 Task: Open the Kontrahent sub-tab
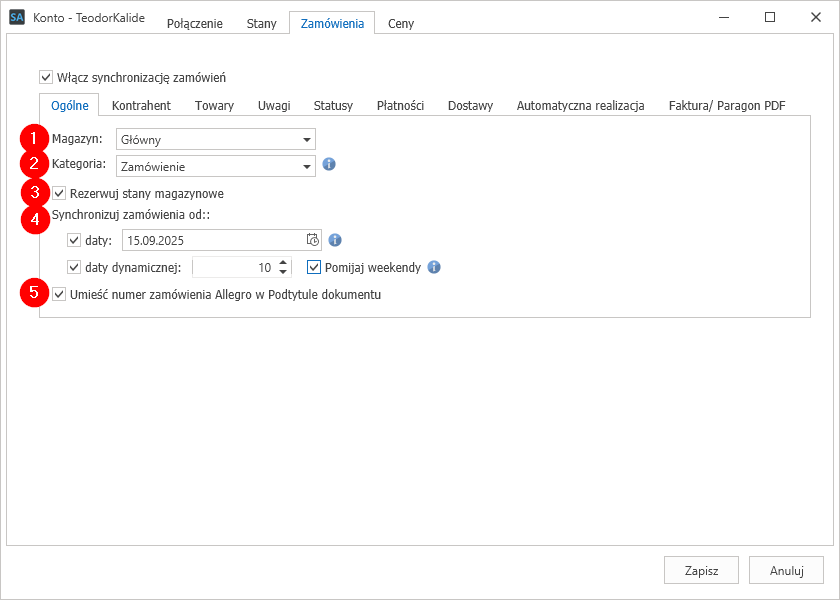[141, 106]
